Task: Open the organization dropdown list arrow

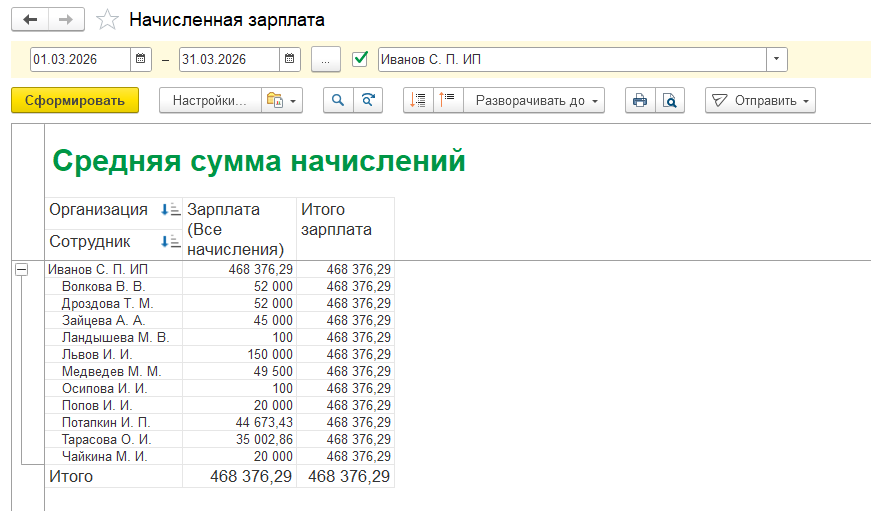Action: (x=777, y=59)
